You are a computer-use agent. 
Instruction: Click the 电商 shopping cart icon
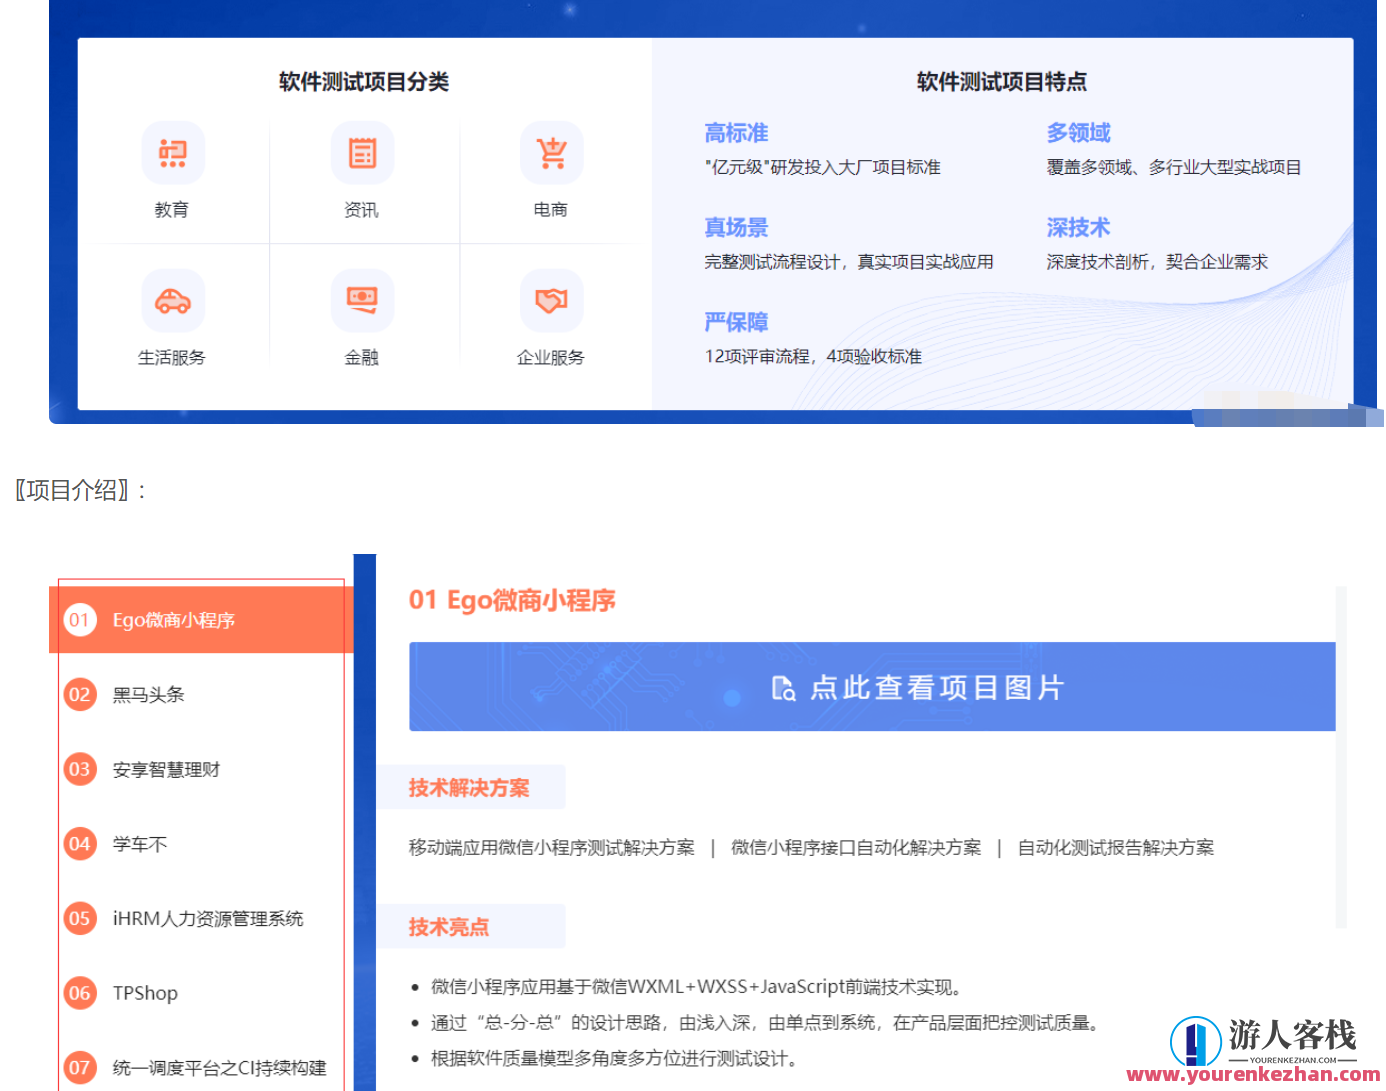pyautogui.click(x=551, y=153)
